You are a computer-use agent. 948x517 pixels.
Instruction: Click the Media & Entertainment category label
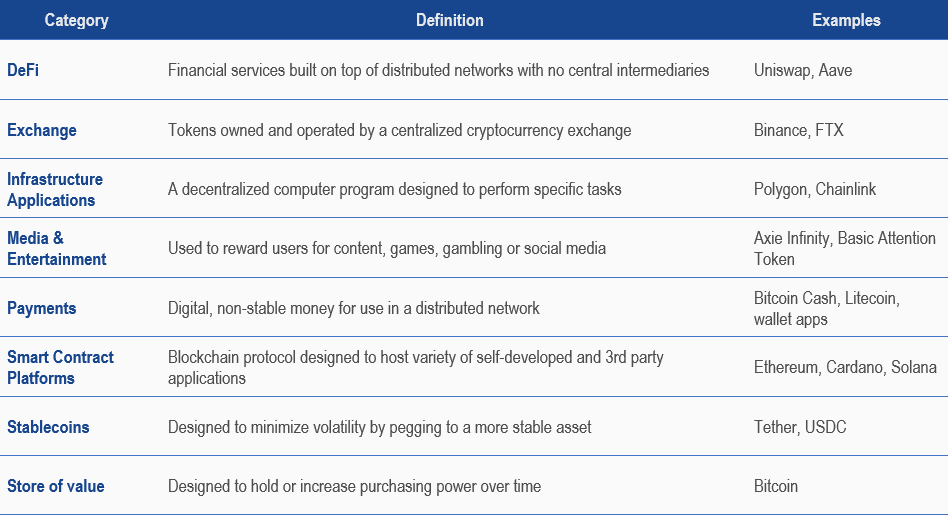(x=56, y=249)
